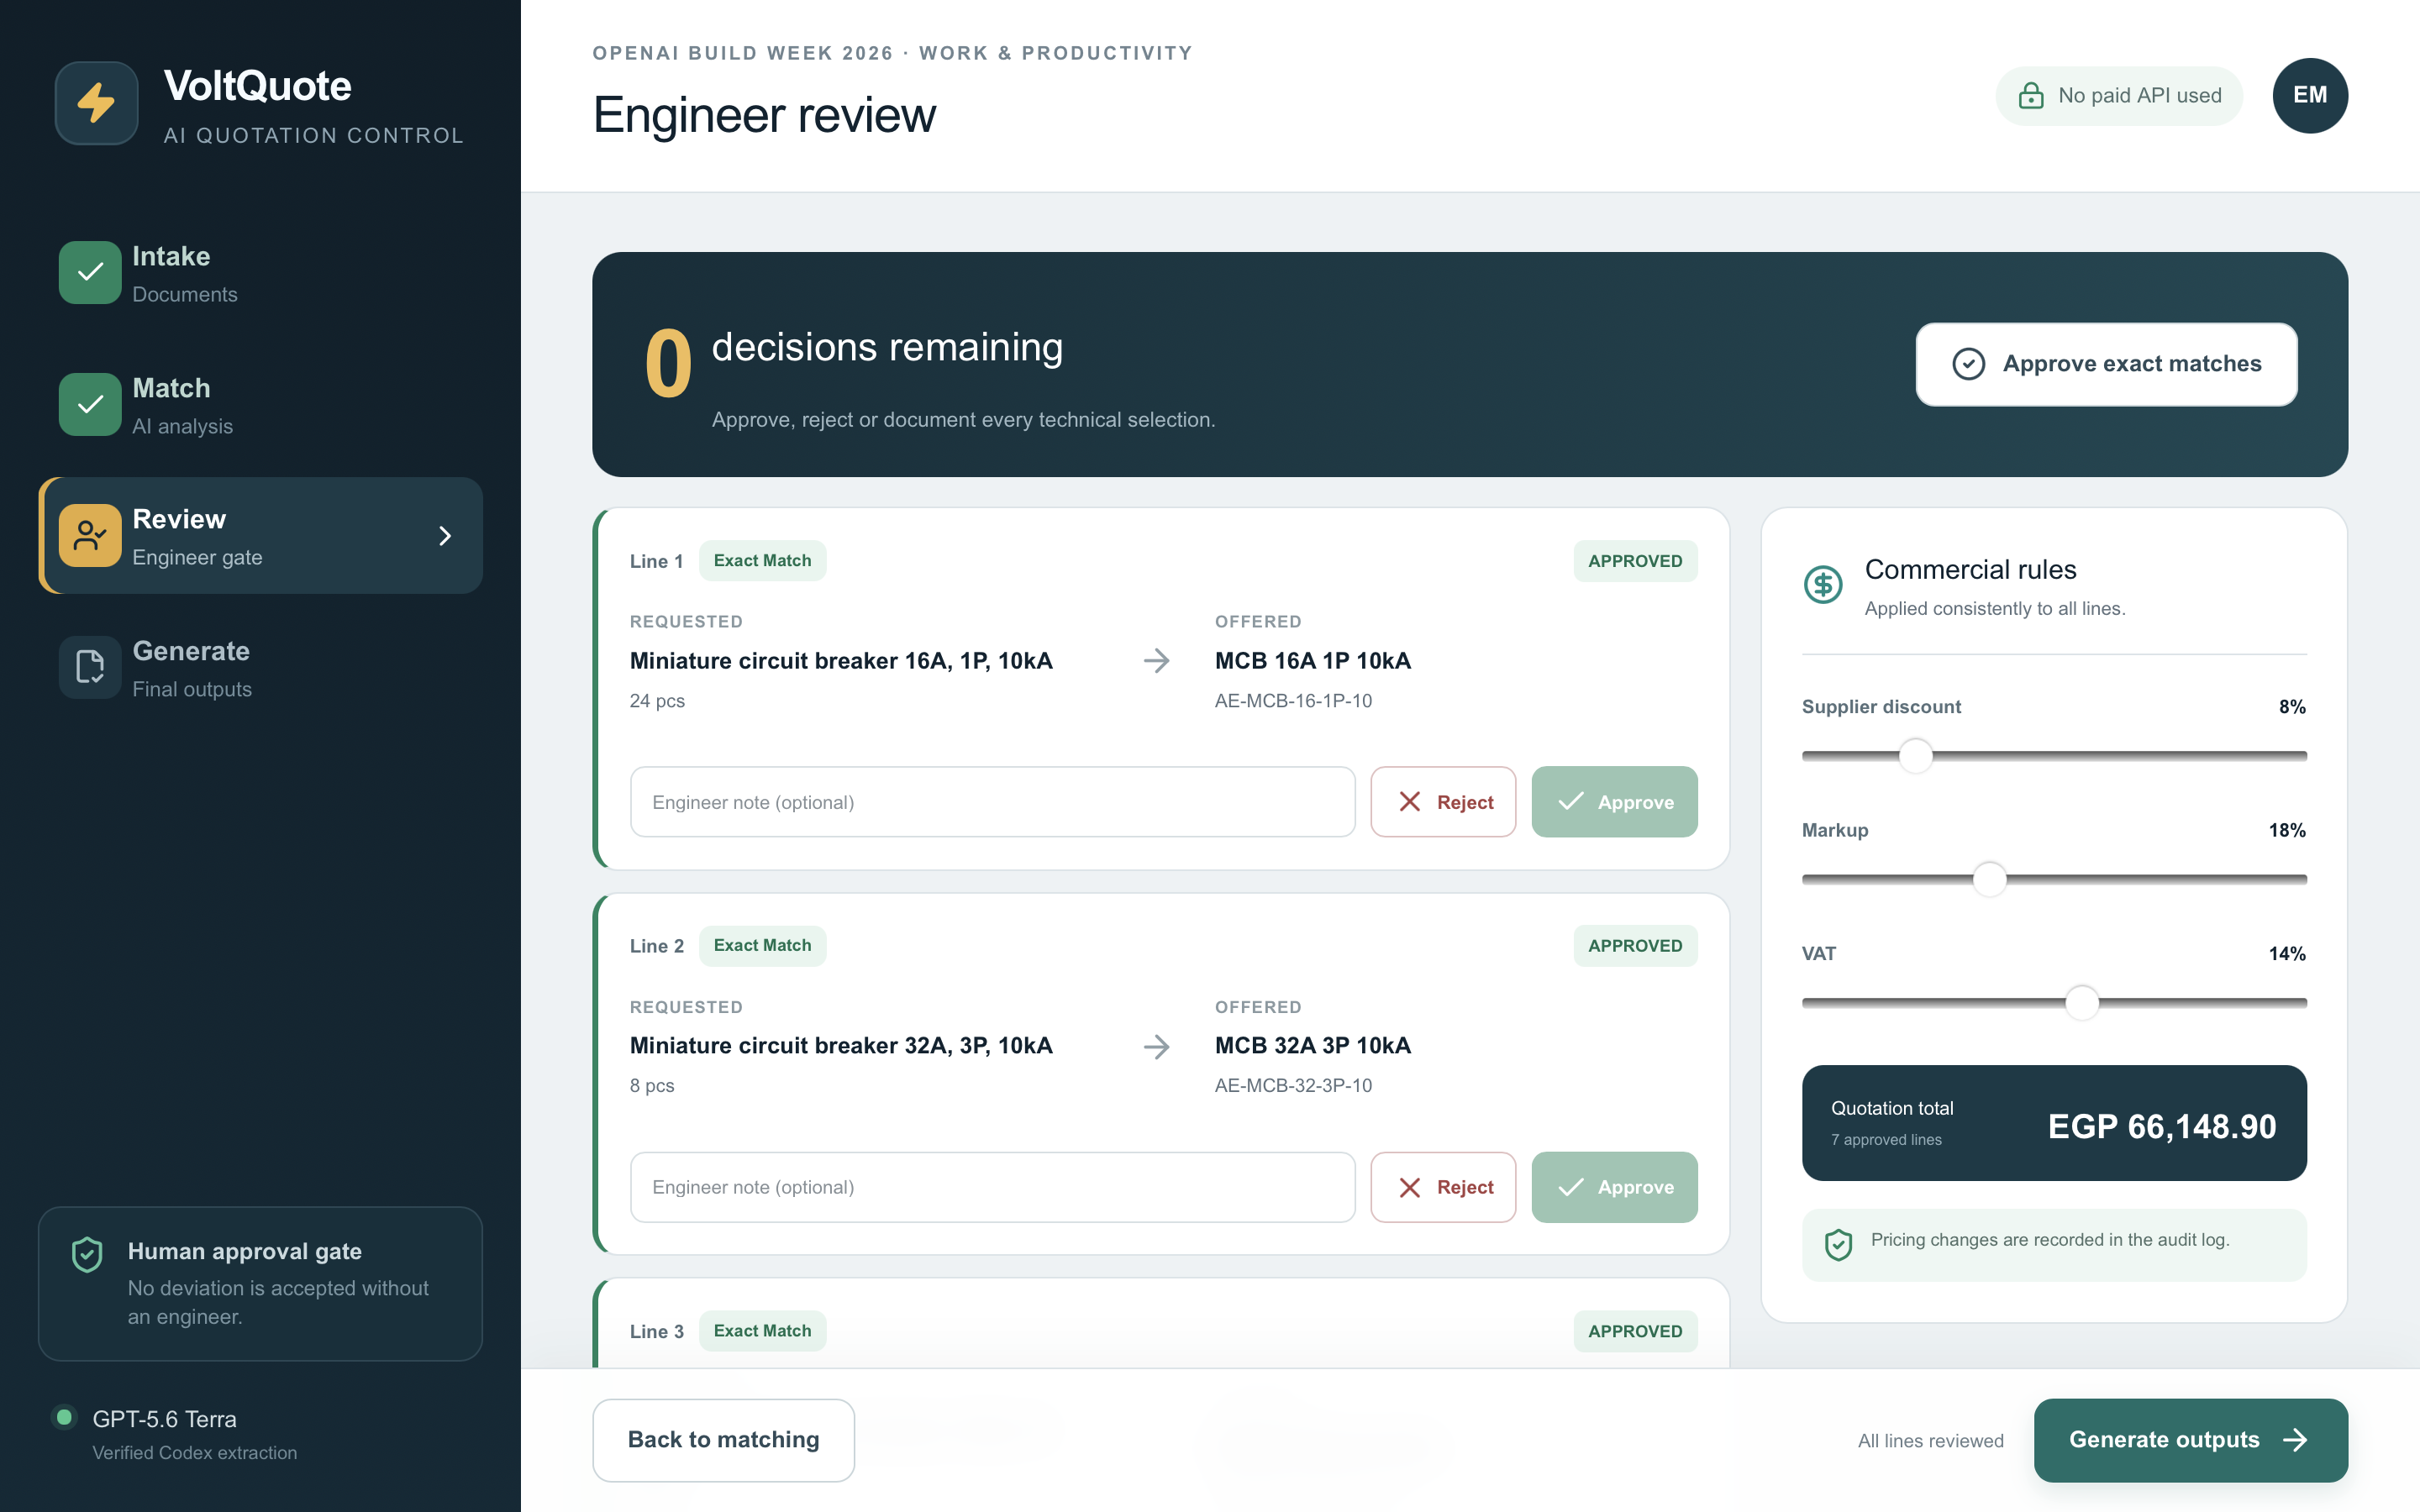The width and height of the screenshot is (2420, 1512).
Task: Click Line 1 Exact Match tag
Action: click(x=762, y=561)
